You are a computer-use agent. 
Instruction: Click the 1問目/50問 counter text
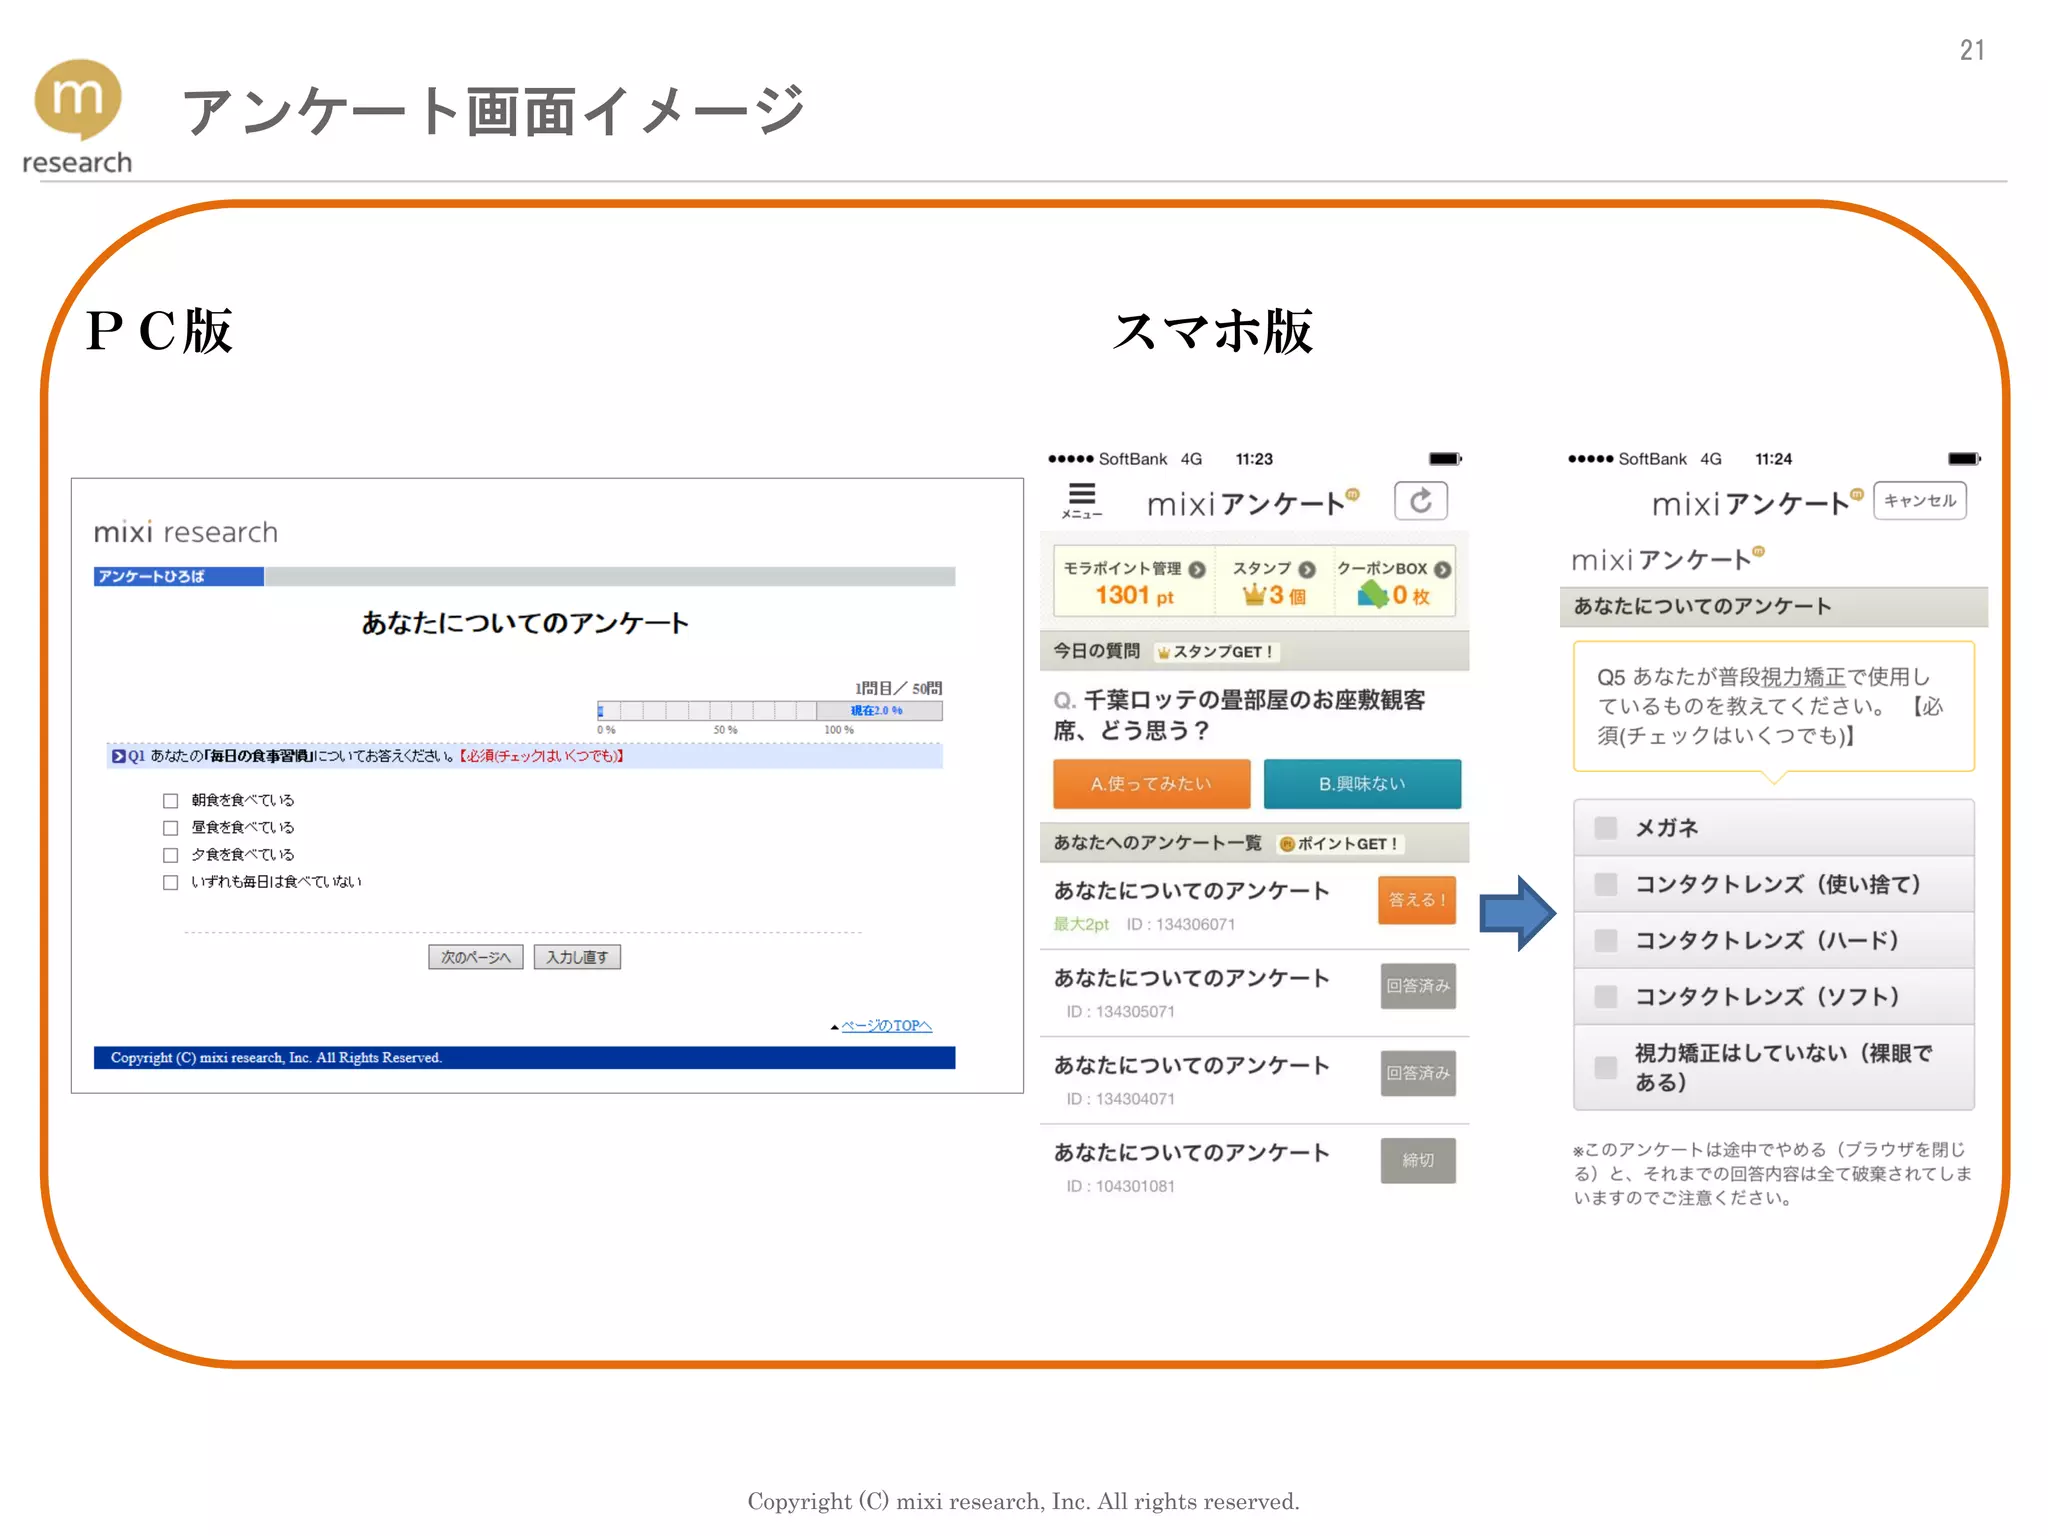pyautogui.click(x=898, y=688)
